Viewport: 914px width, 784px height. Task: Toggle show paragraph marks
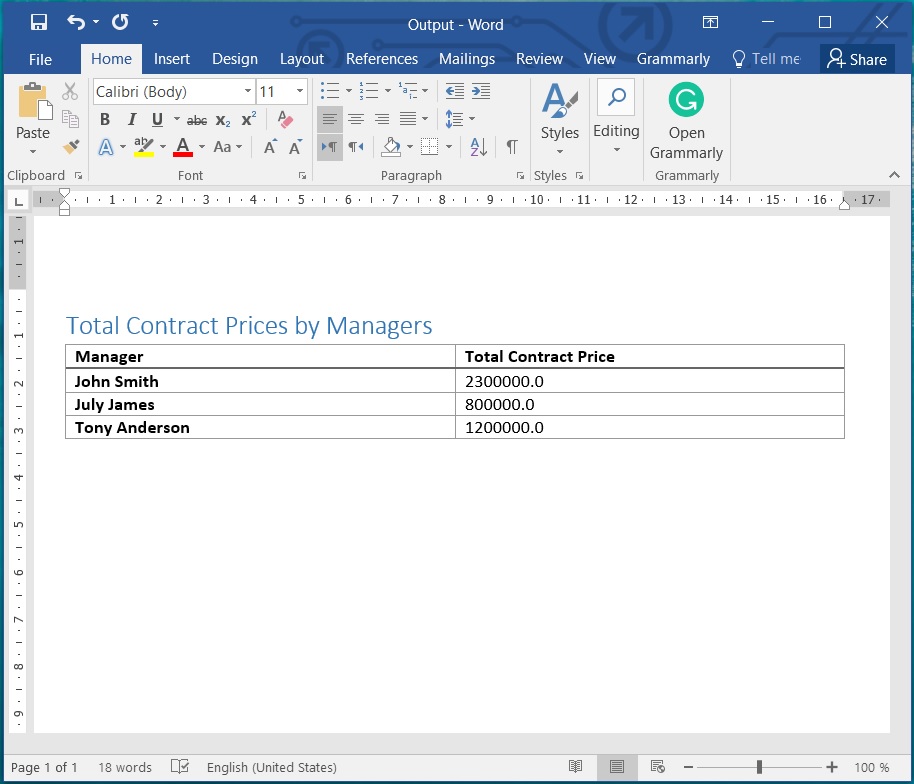511,147
